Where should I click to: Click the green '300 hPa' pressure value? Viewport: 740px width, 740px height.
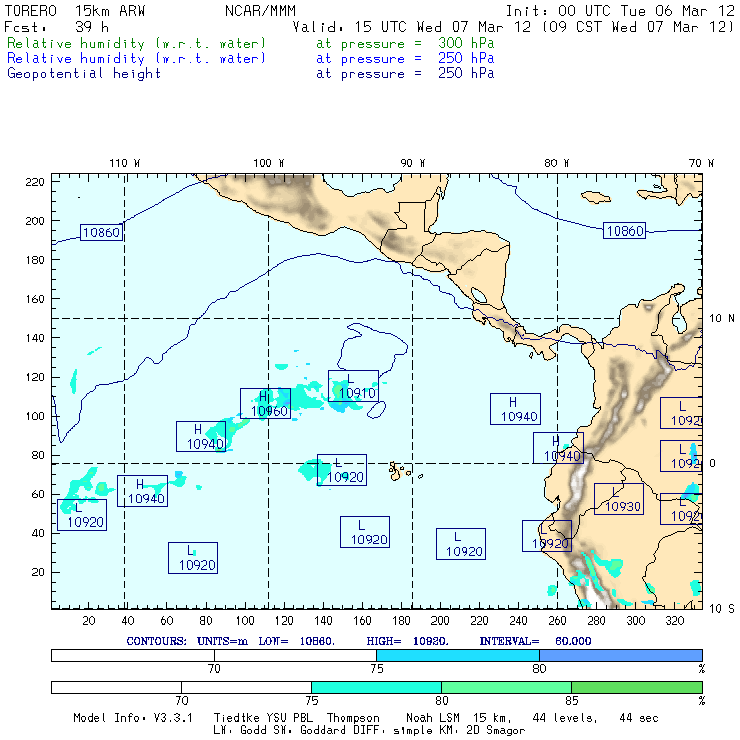click(x=466, y=43)
